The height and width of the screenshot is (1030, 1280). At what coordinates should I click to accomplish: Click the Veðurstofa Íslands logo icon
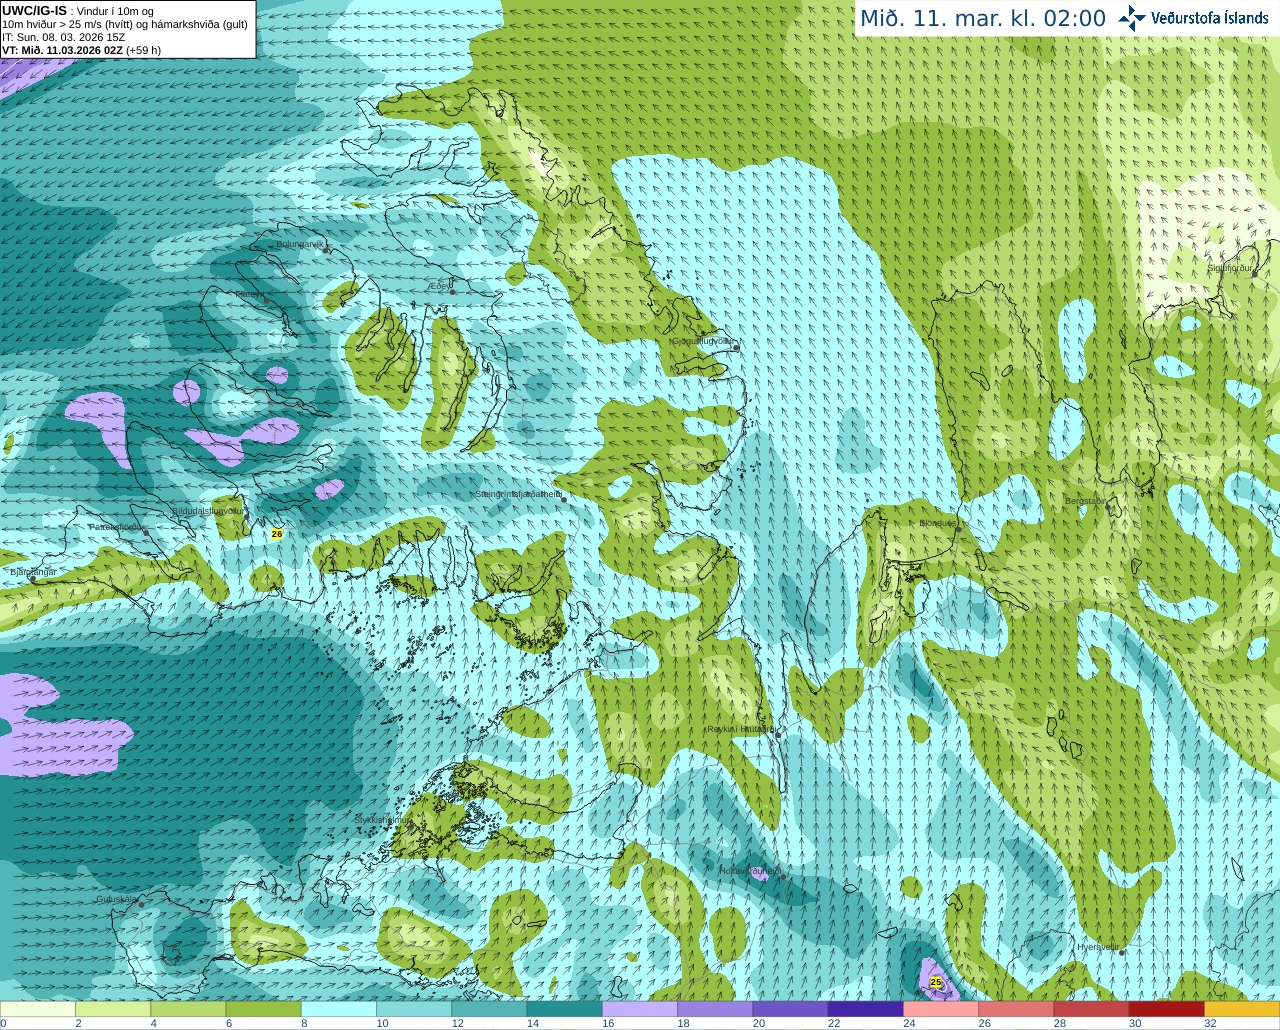[1132, 18]
